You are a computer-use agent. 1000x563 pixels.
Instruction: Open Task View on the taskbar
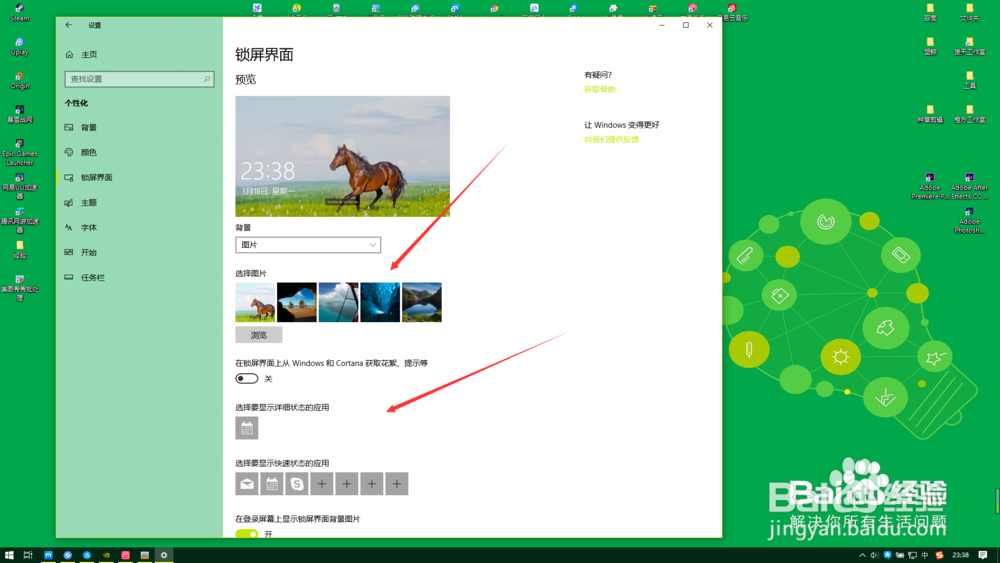click(28, 555)
